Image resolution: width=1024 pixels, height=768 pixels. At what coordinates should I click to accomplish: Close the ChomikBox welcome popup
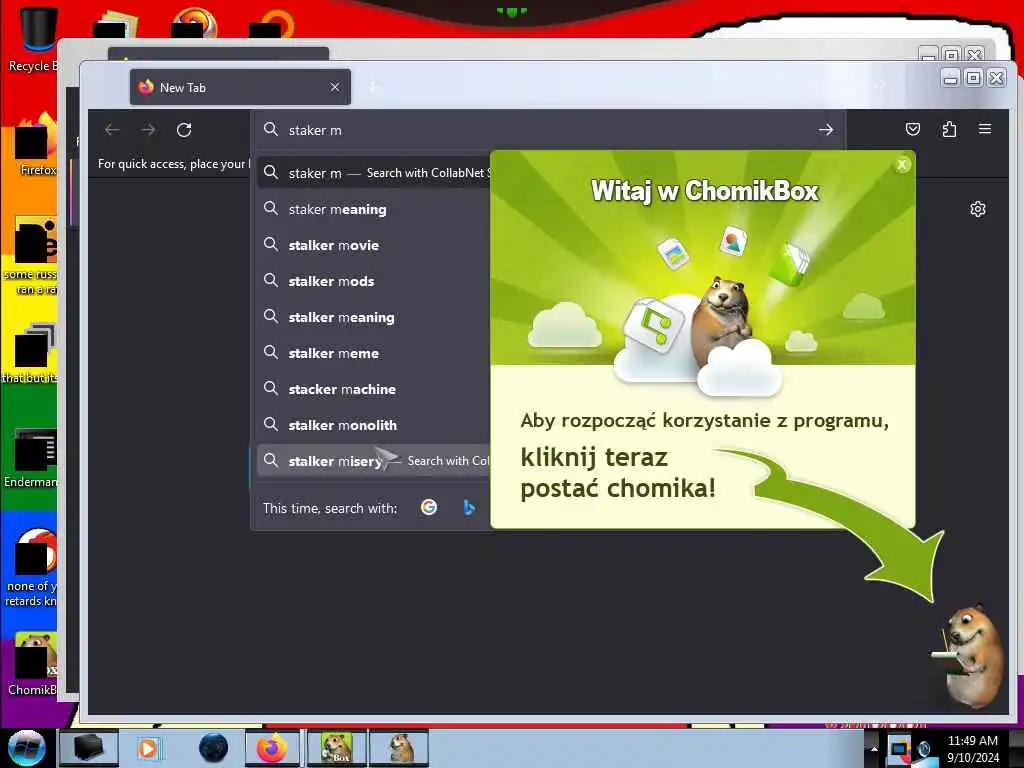[x=902, y=165]
